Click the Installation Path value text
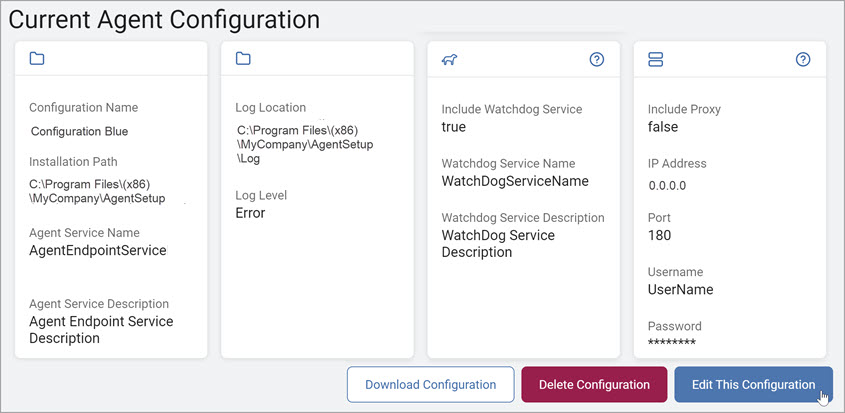 click(x=97, y=191)
